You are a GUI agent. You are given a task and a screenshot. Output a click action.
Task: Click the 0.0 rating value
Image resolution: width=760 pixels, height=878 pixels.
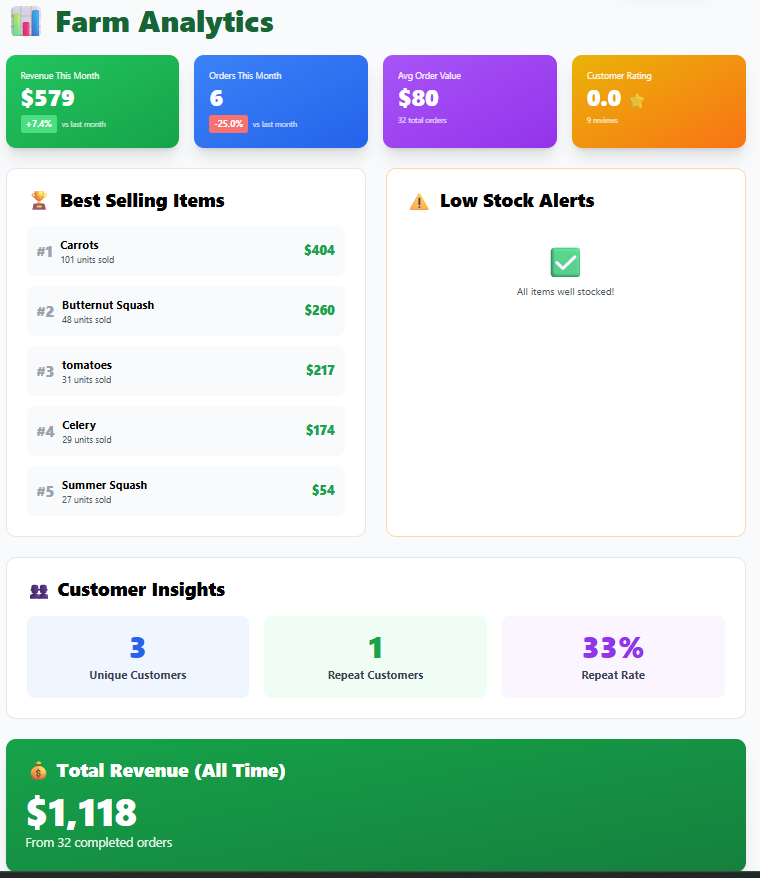pos(604,99)
